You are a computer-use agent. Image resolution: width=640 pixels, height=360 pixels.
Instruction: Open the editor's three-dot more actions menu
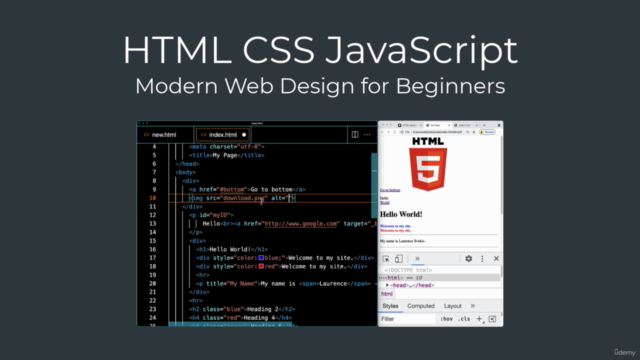pyautogui.click(x=367, y=135)
